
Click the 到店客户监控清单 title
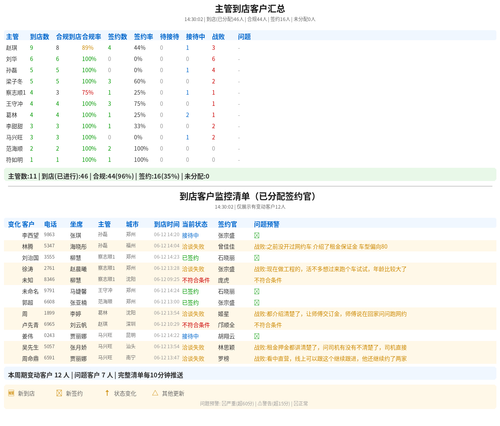point(250,196)
